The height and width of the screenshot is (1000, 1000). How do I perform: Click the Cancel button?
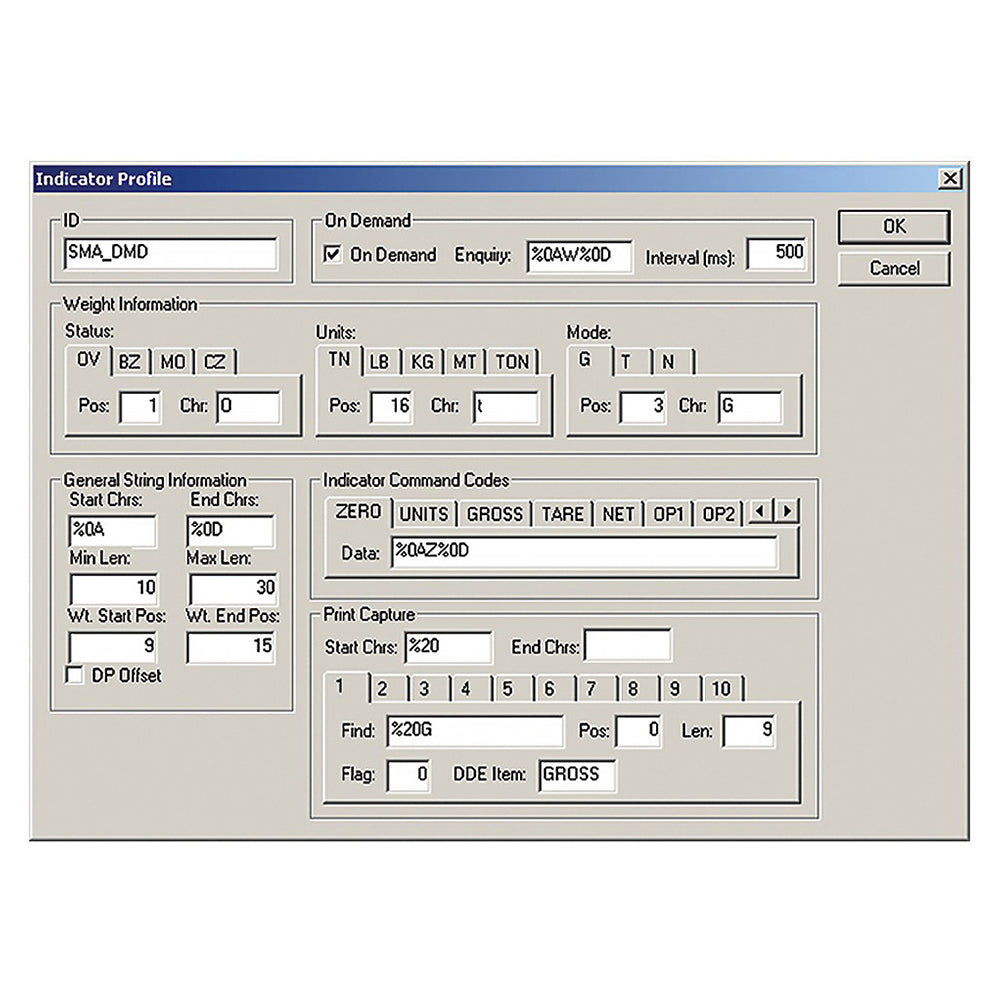pyautogui.click(x=893, y=268)
